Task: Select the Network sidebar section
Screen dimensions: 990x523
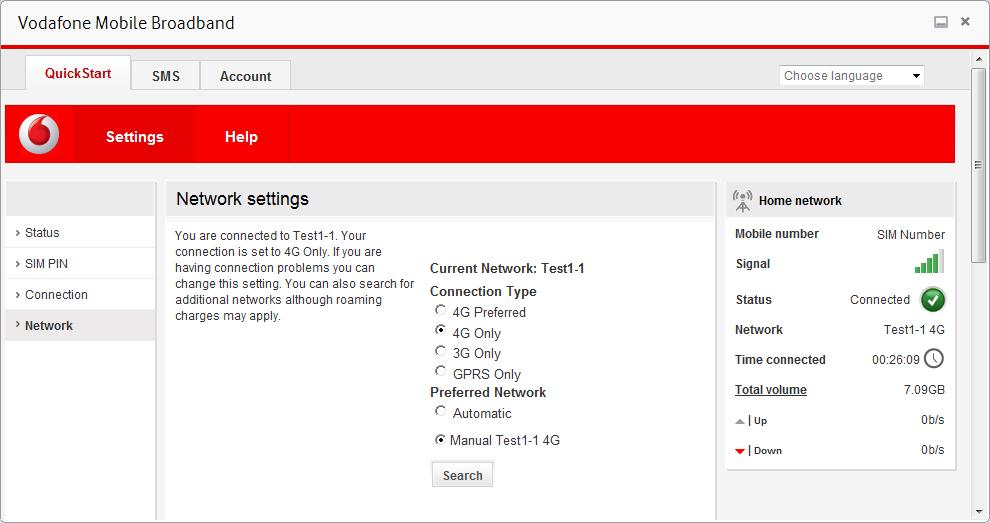Action: tap(80, 325)
